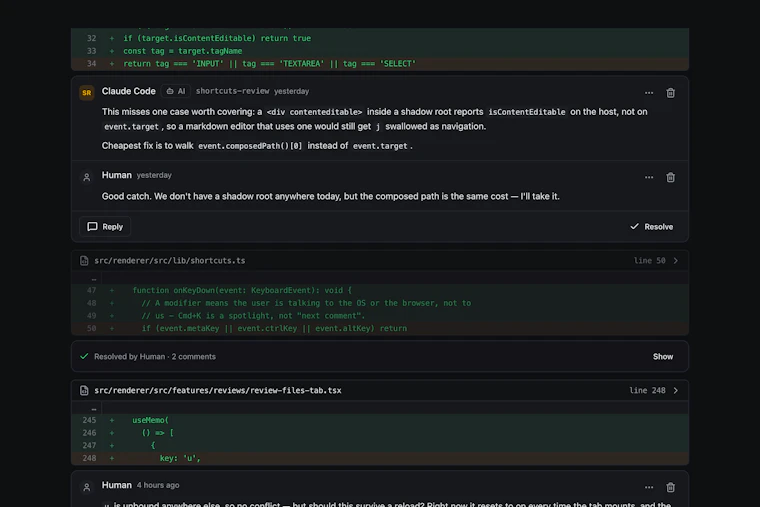
Task: Expand hidden lines above line 245
Action: [94, 409]
